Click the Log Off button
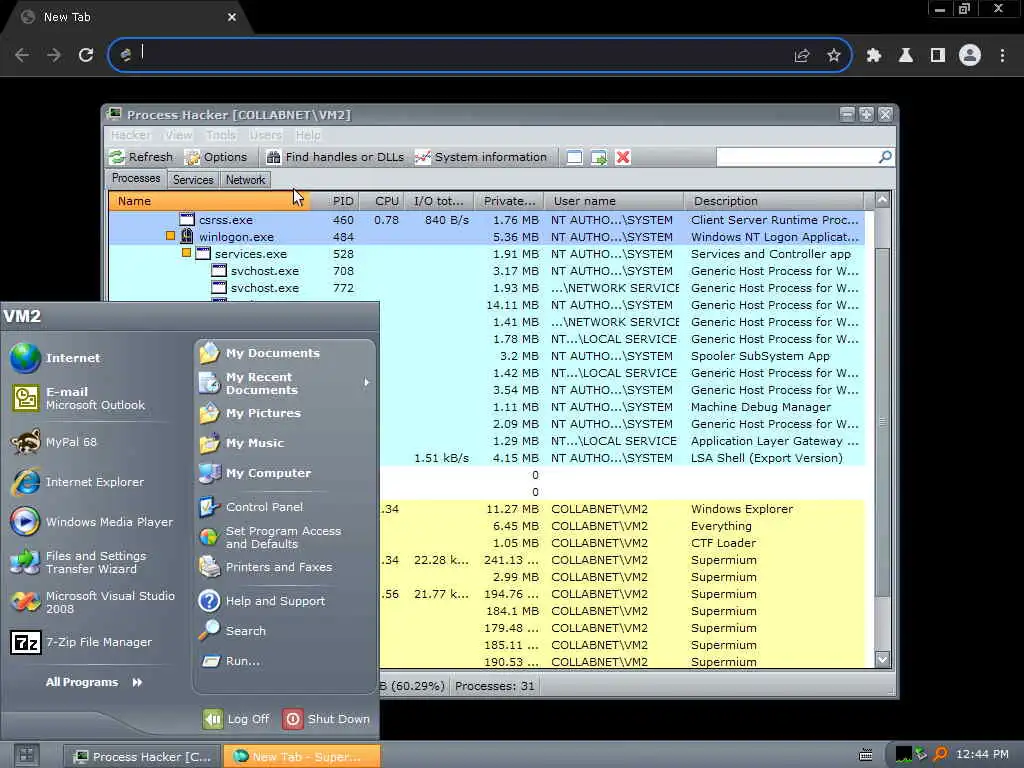1024x768 pixels. [236, 719]
